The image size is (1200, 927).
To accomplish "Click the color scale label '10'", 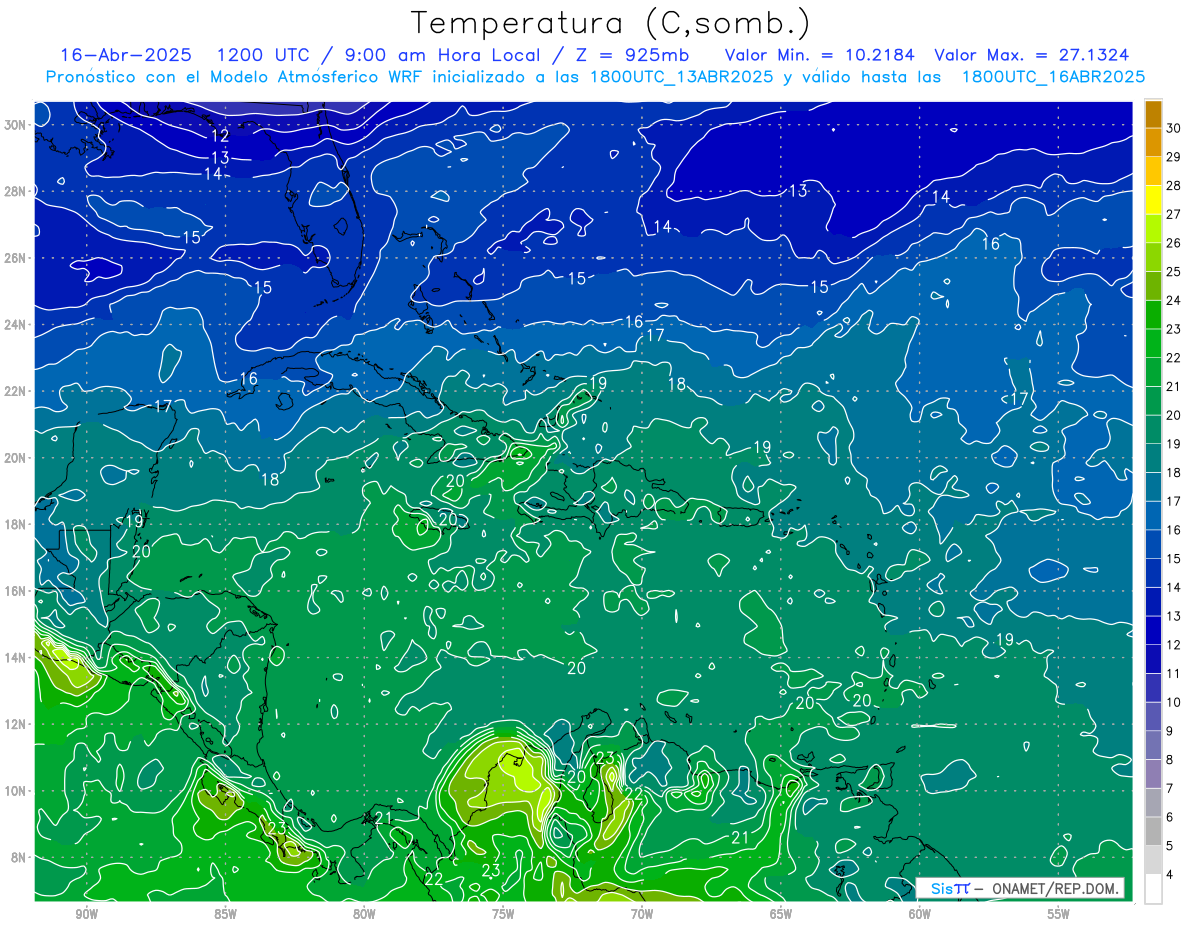I will [1174, 702].
